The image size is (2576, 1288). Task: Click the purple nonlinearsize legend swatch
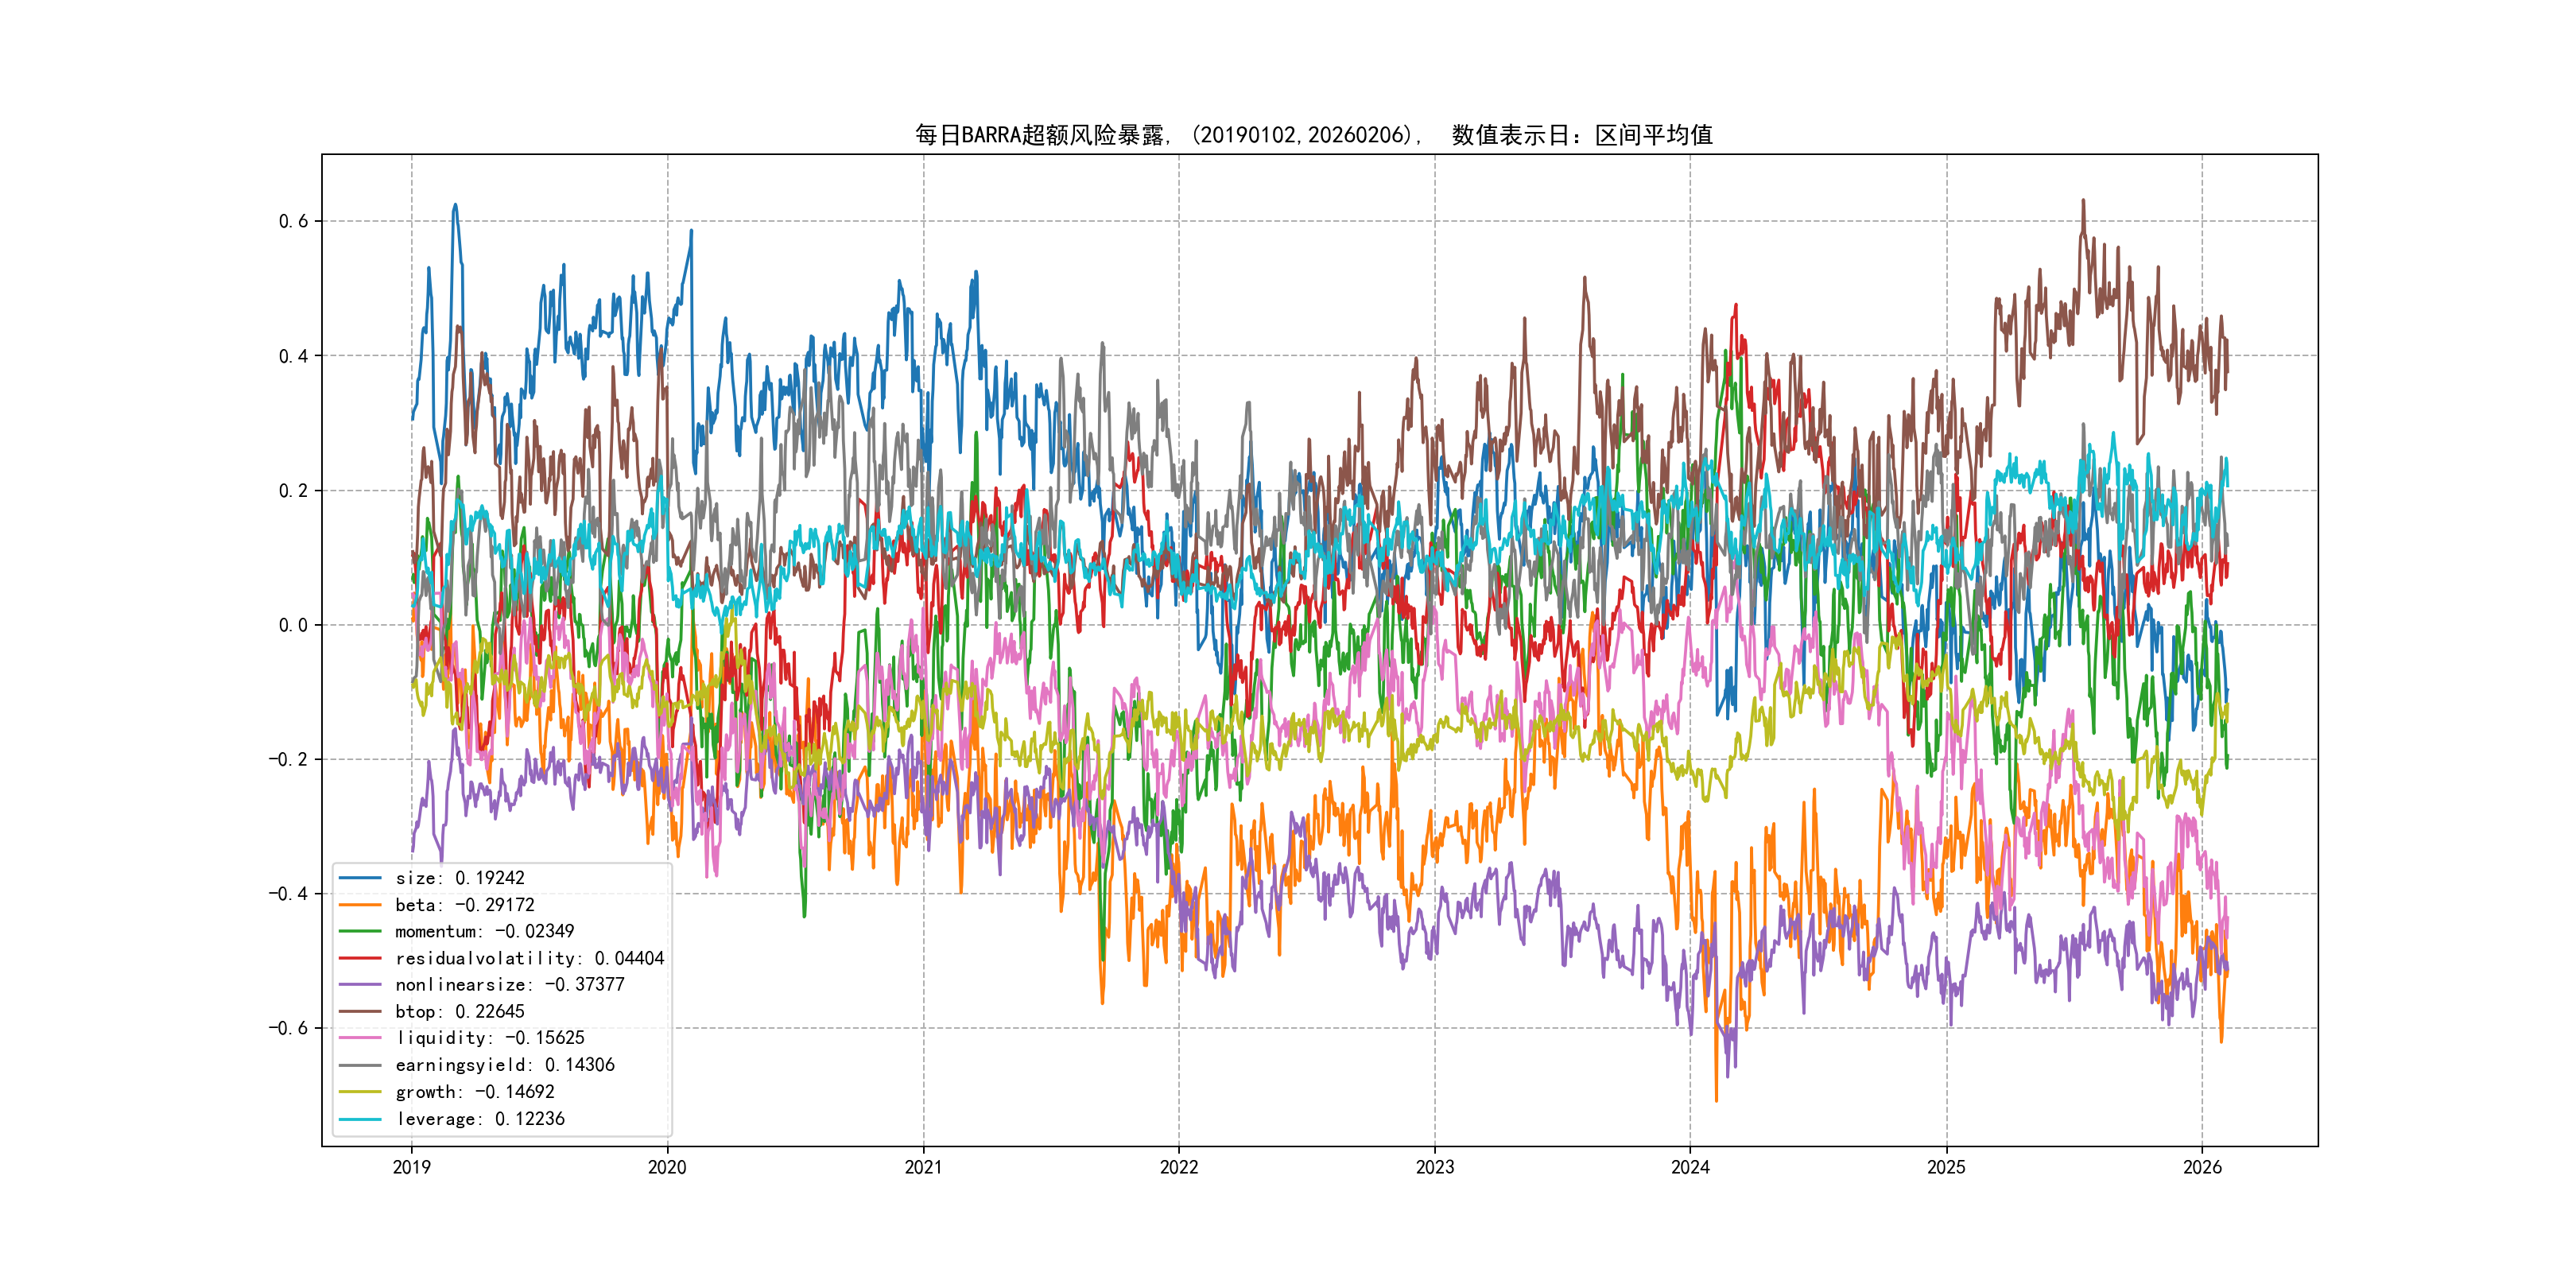360,985
